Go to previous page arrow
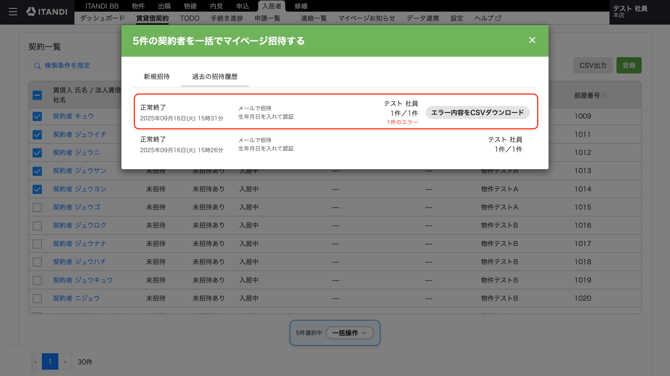Viewport: 670px width, 376px height. point(35,362)
